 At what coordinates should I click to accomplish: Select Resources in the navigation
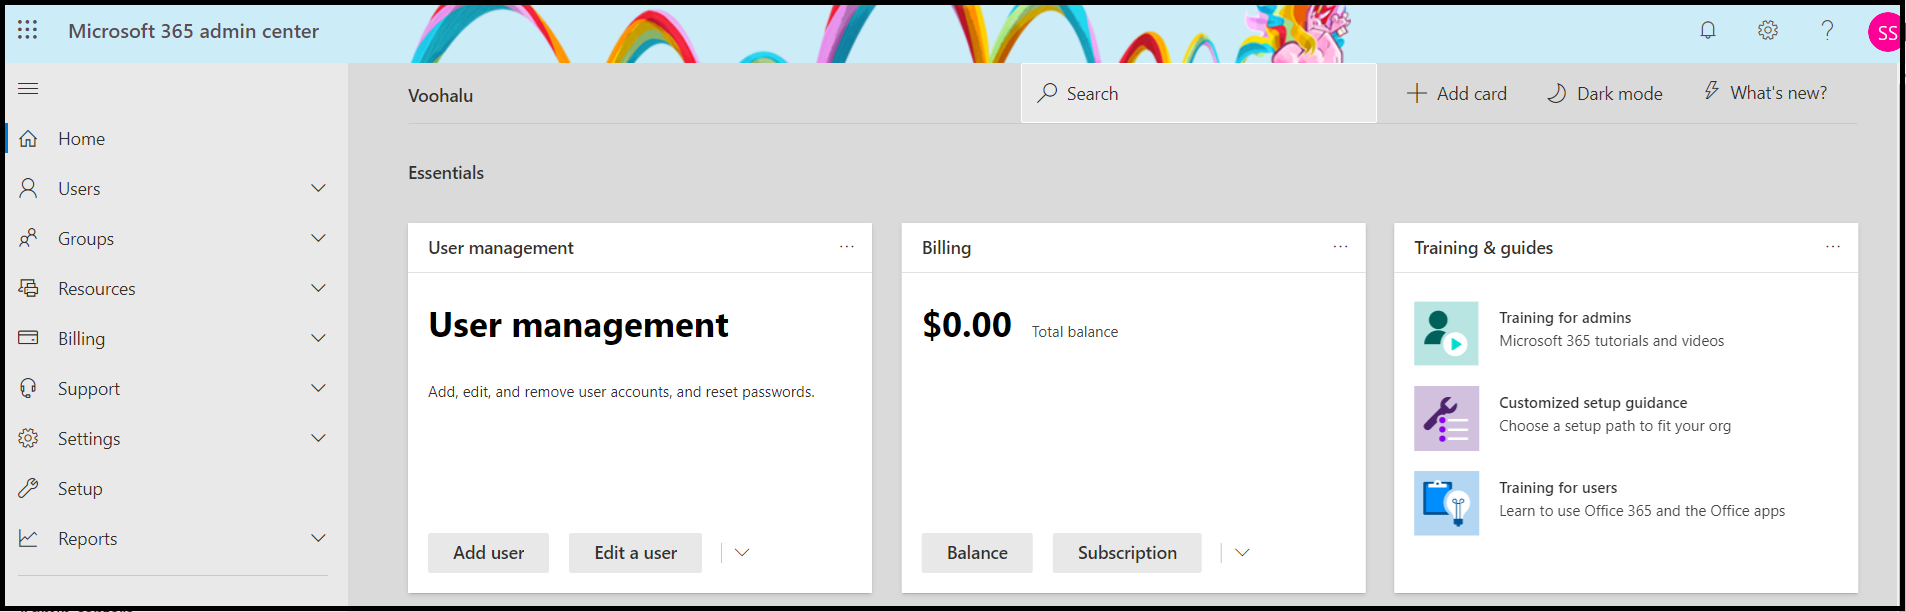[97, 289]
